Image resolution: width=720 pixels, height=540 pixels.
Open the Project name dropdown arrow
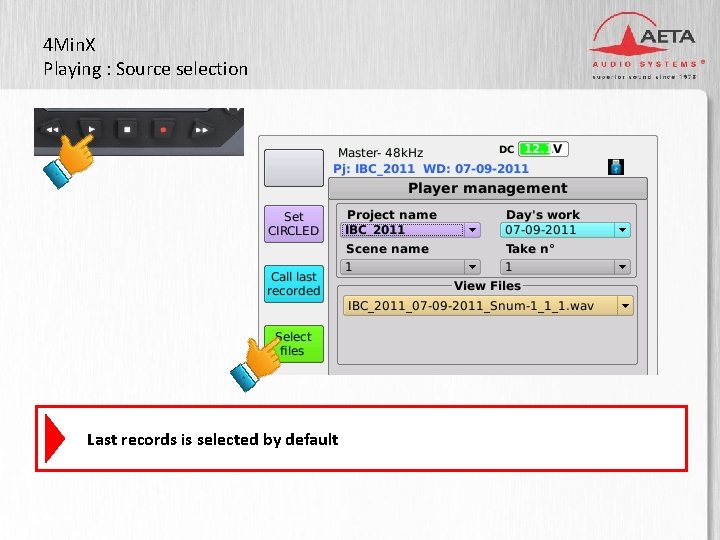tap(472, 230)
